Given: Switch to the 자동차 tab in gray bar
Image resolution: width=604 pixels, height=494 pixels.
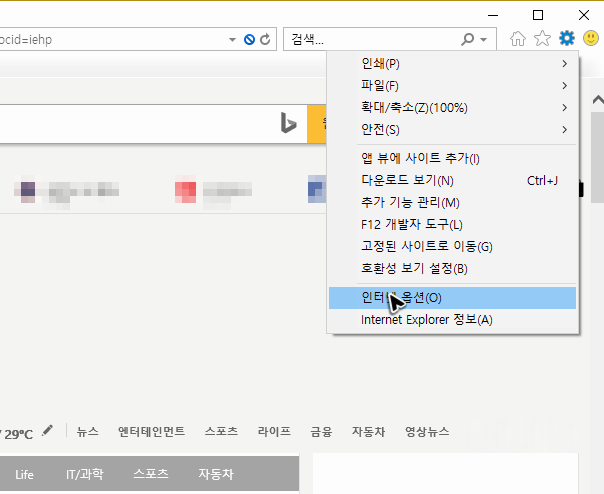Looking at the screenshot, I should point(216,474).
